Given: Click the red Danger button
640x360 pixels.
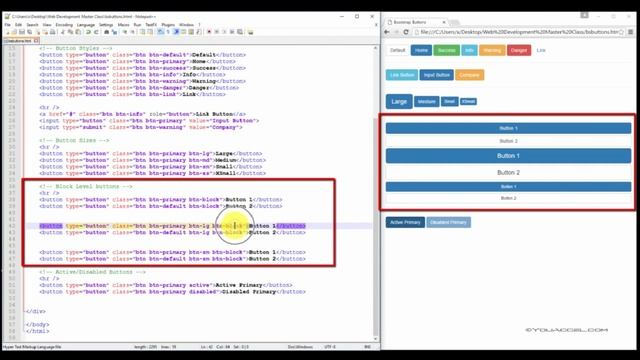Looking at the screenshot, I should (x=519, y=50).
